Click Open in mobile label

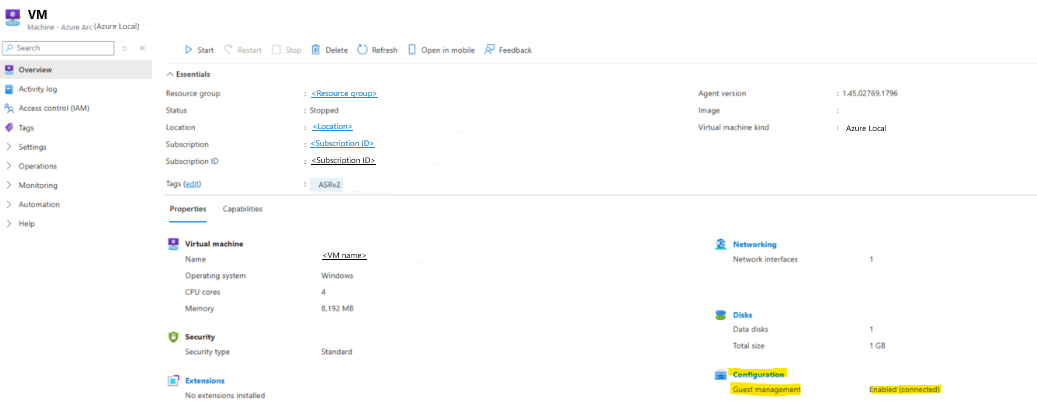pos(448,50)
